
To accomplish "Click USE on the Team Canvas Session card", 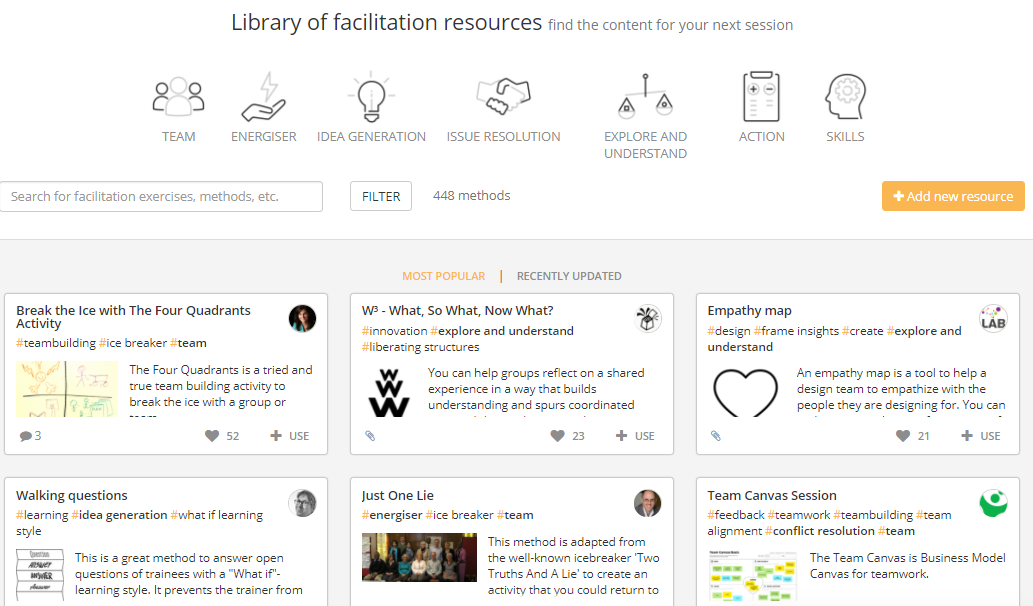I will tap(980, 600).
